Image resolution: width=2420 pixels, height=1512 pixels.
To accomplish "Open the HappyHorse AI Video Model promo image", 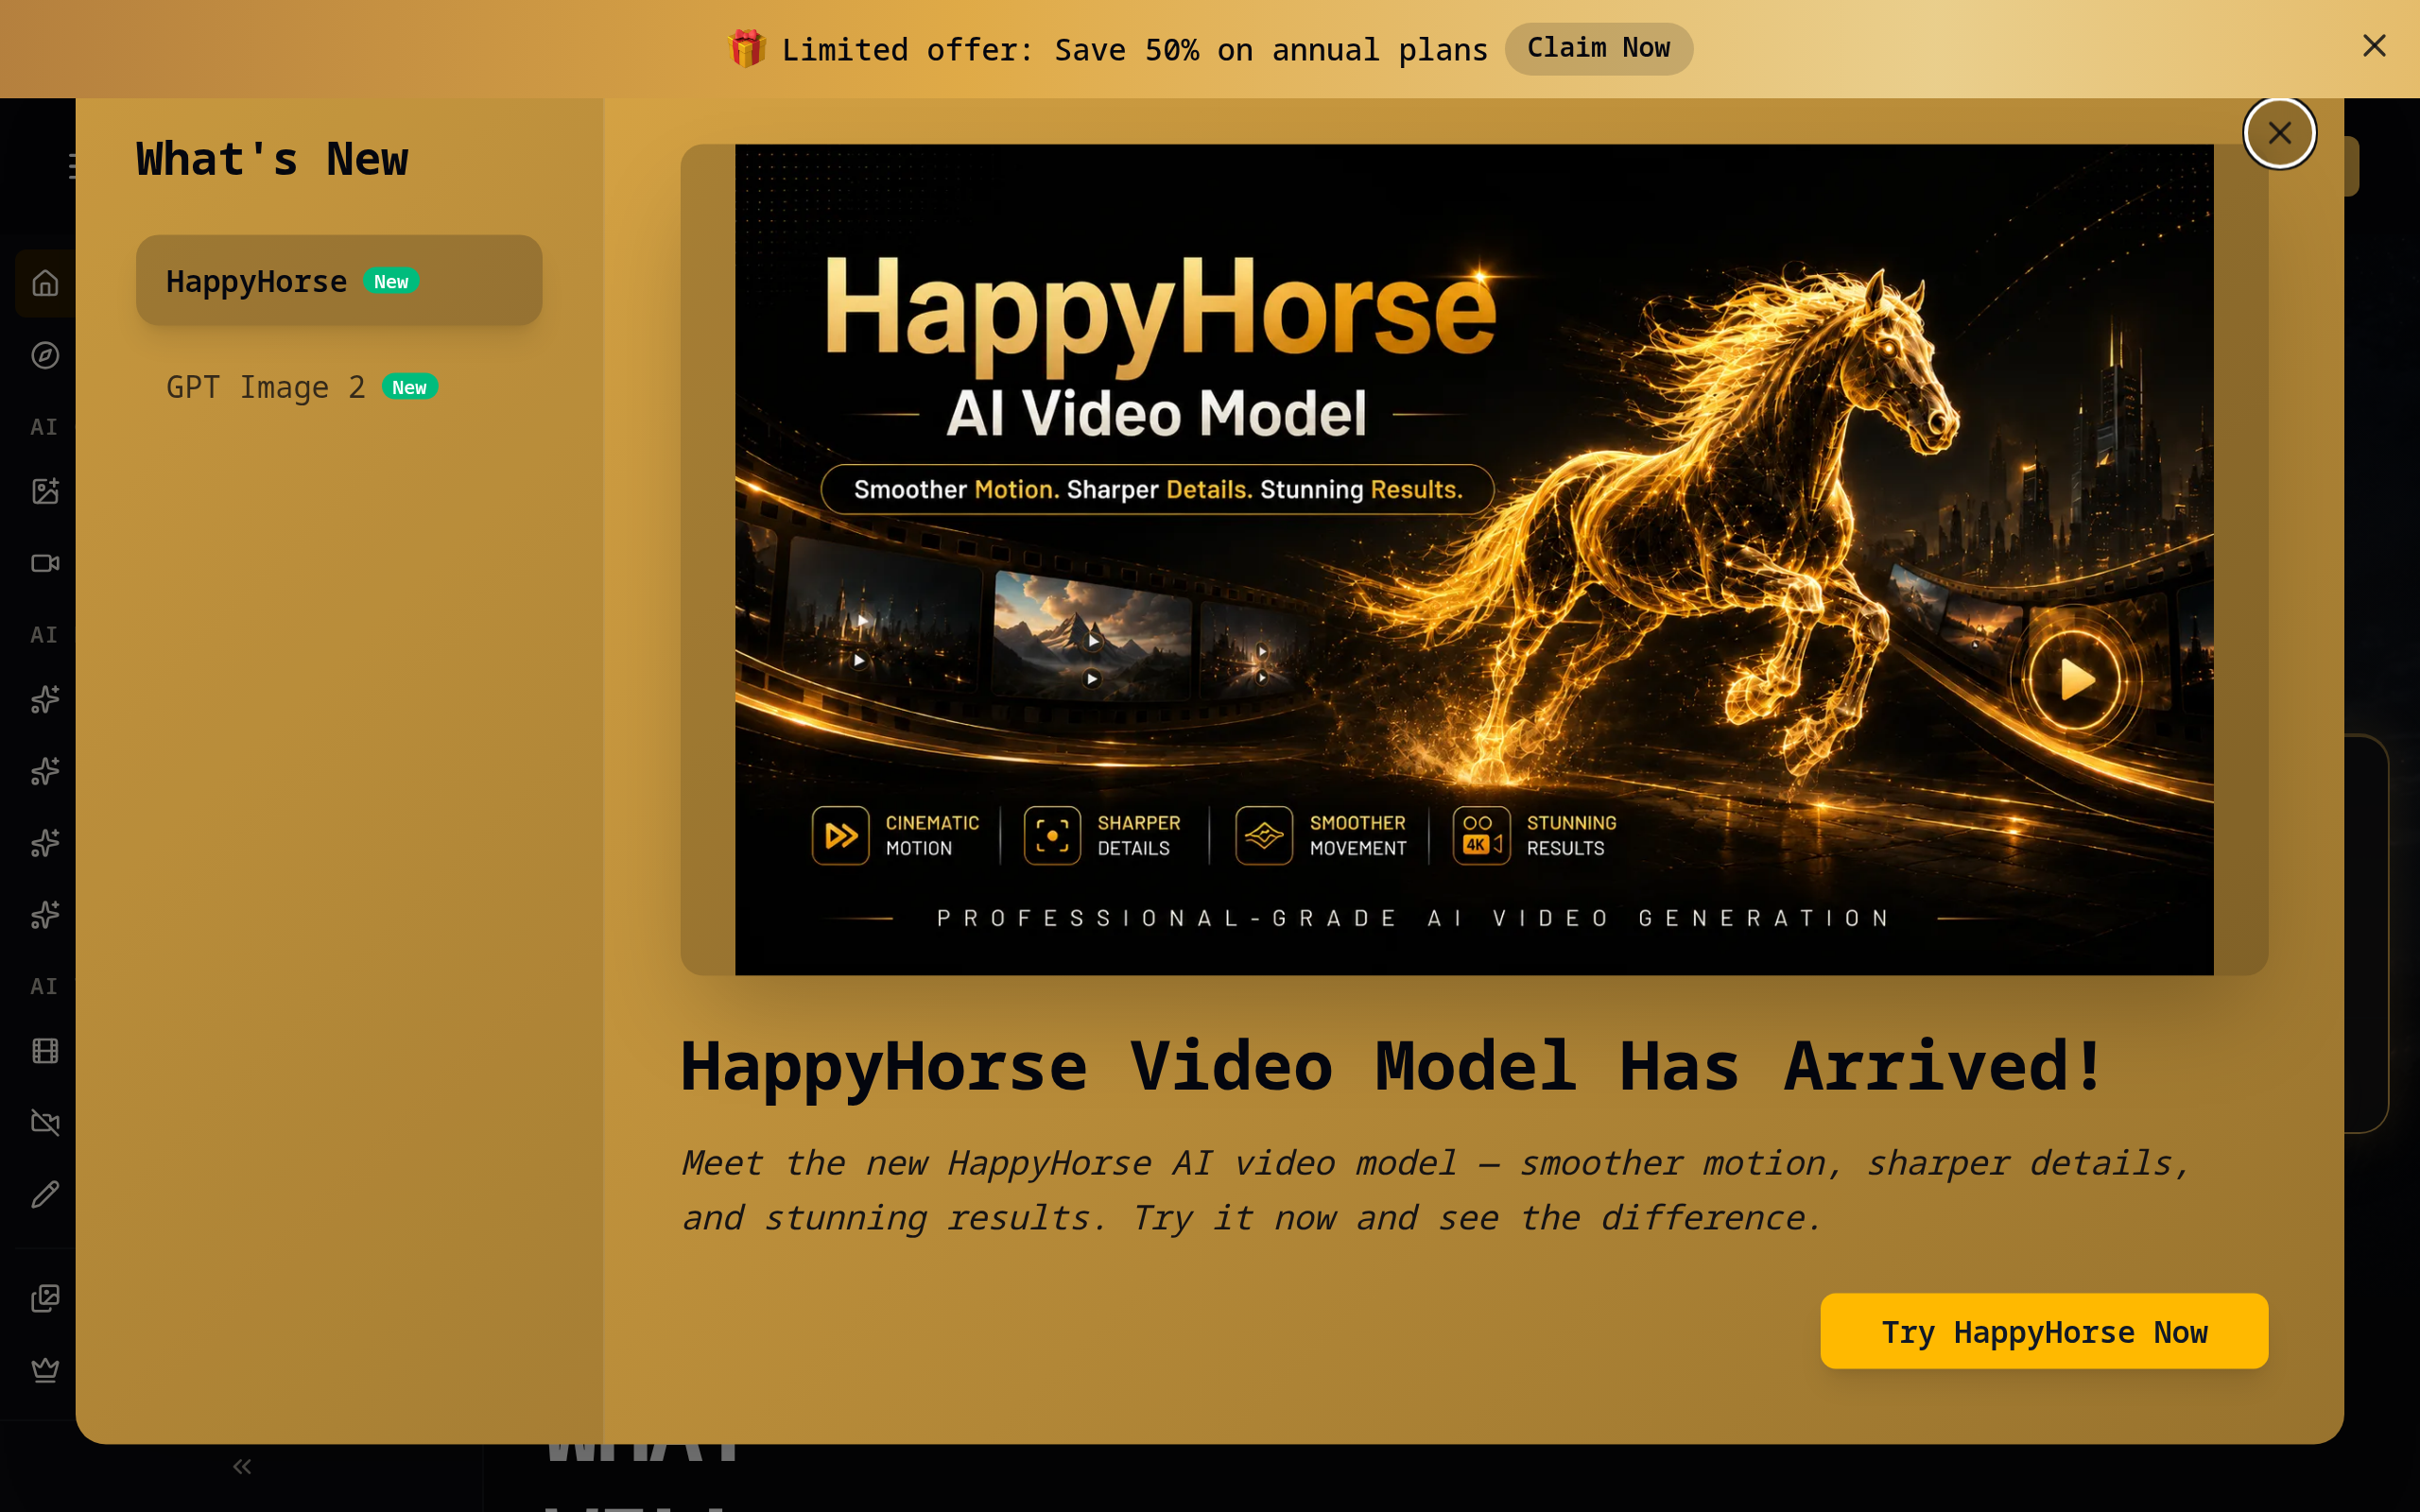I will [x=1473, y=559].
